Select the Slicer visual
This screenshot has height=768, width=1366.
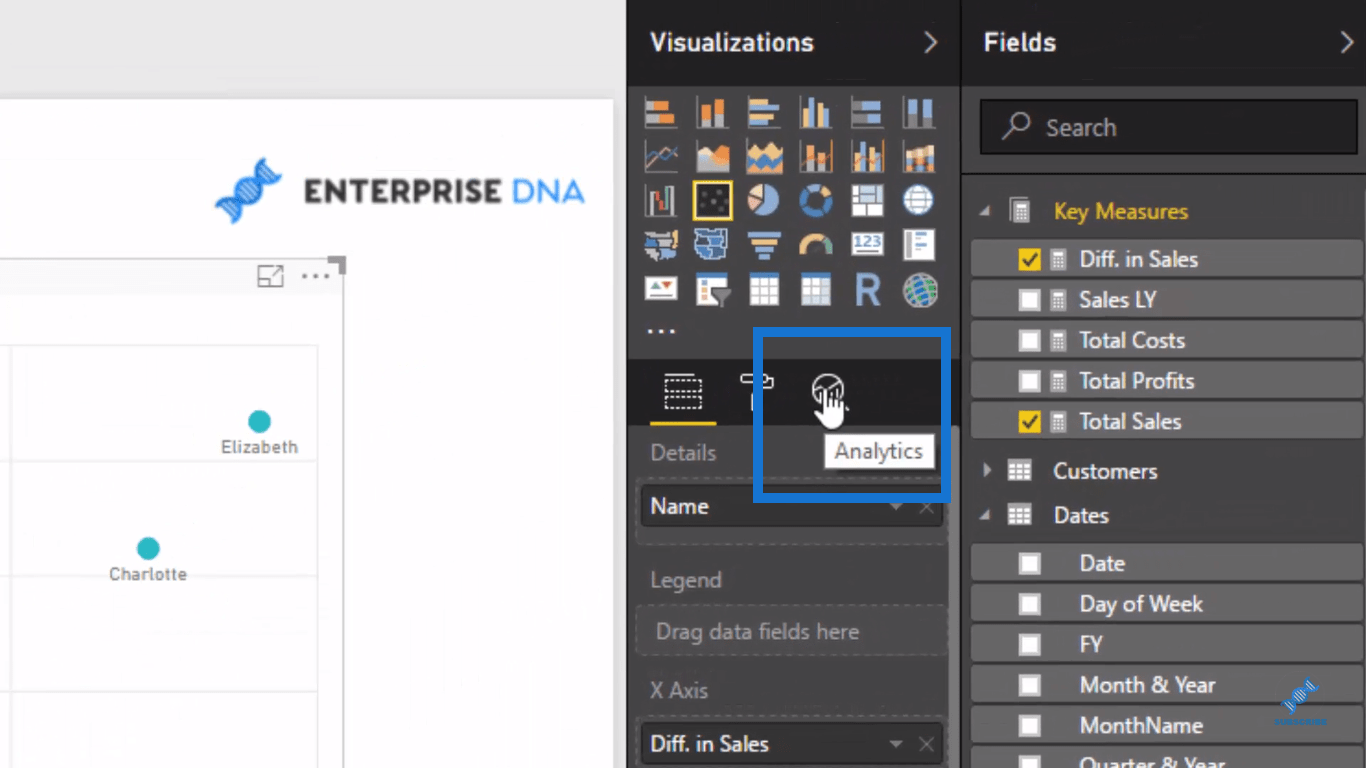[712, 290]
